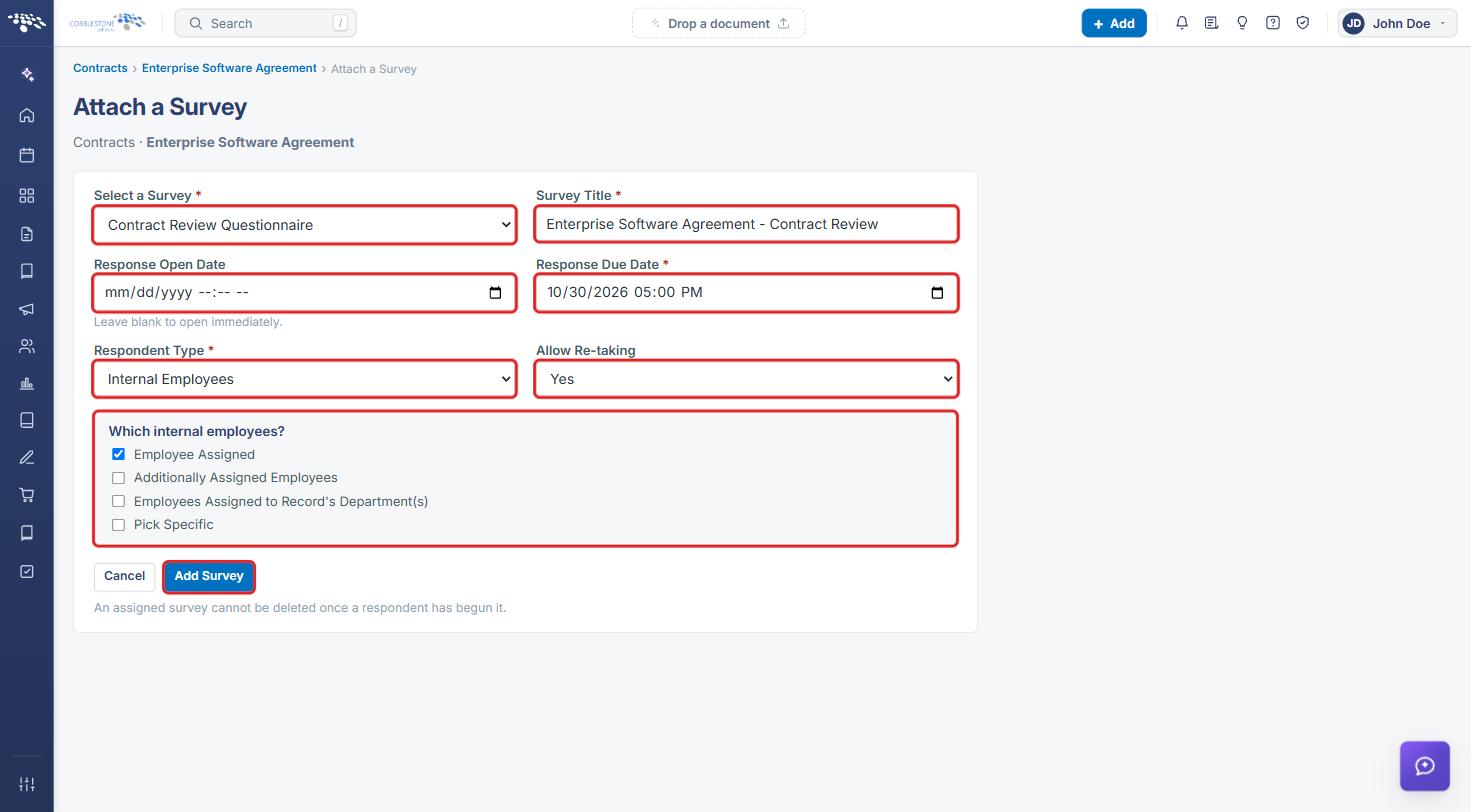
Task: Expand the John Doe user menu
Action: [x=1398, y=23]
